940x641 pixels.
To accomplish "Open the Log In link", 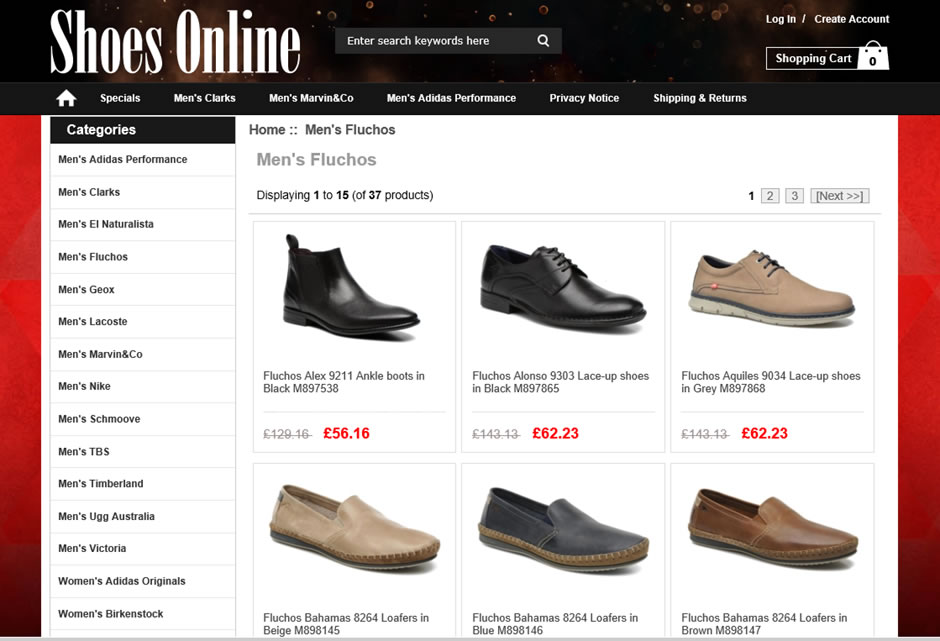I will pyautogui.click(x=780, y=19).
